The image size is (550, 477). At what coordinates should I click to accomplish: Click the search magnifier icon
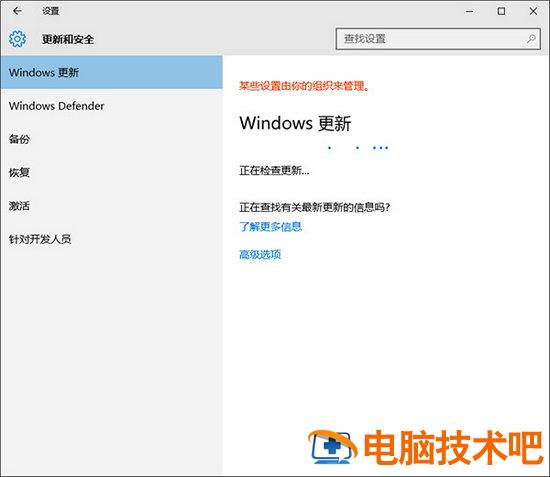(531, 39)
